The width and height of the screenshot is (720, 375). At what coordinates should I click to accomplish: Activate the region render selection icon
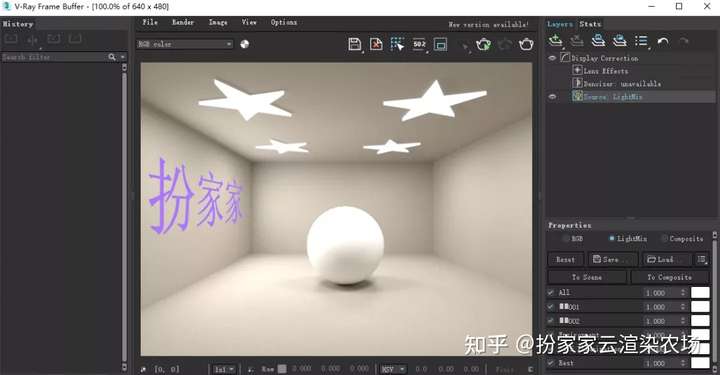pos(397,44)
